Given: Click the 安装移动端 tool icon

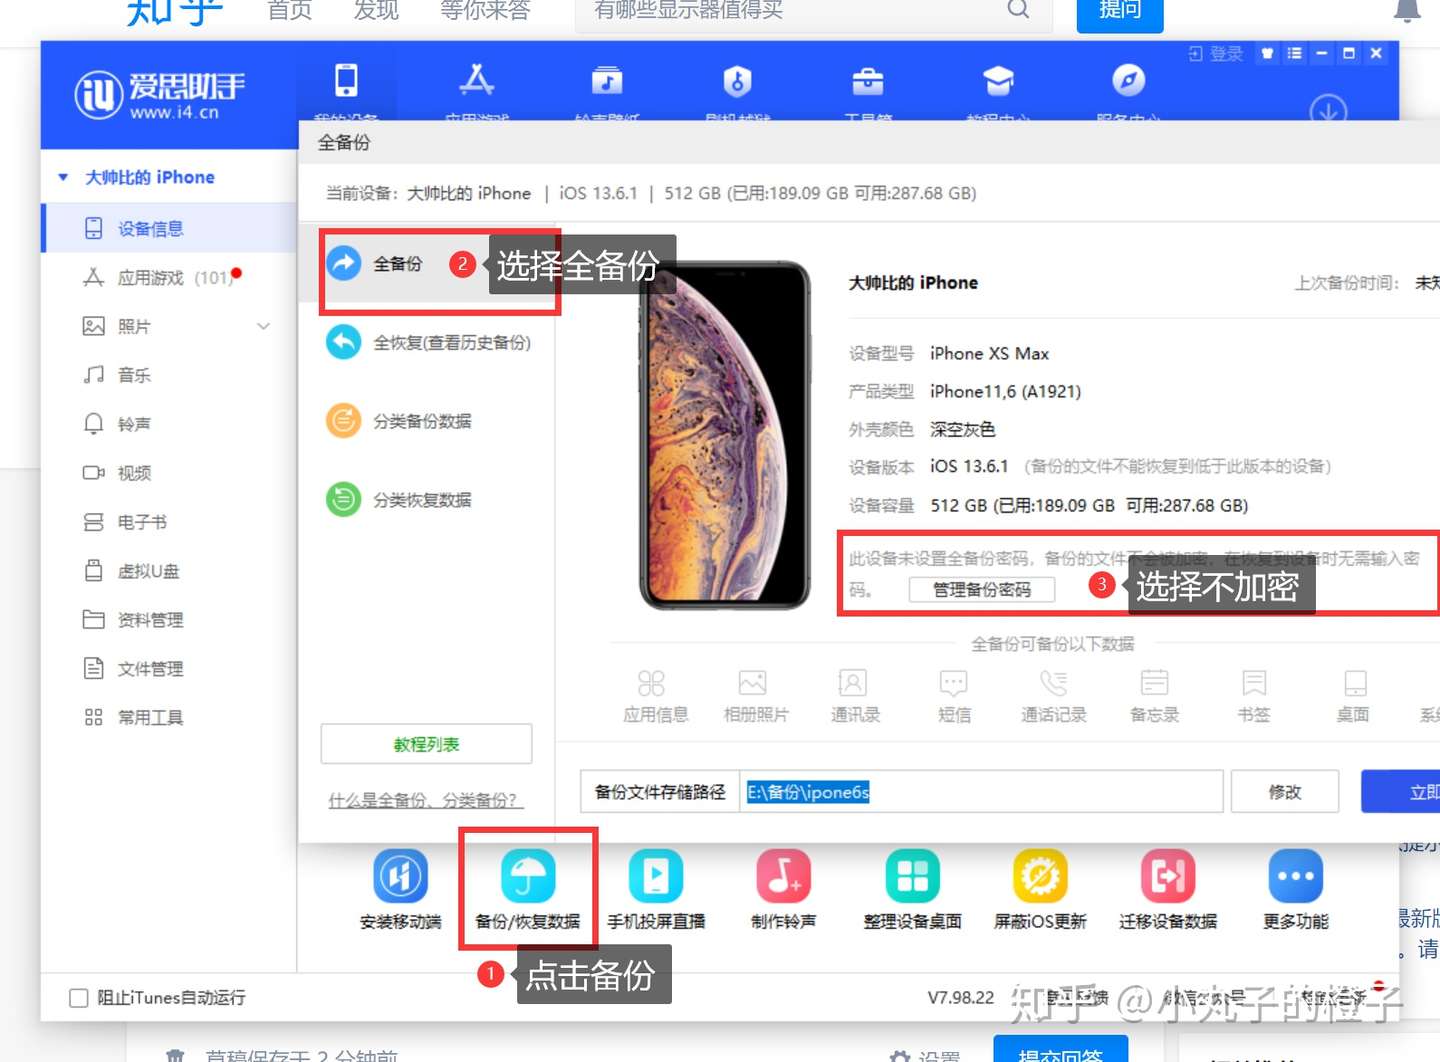Looking at the screenshot, I should (x=400, y=876).
